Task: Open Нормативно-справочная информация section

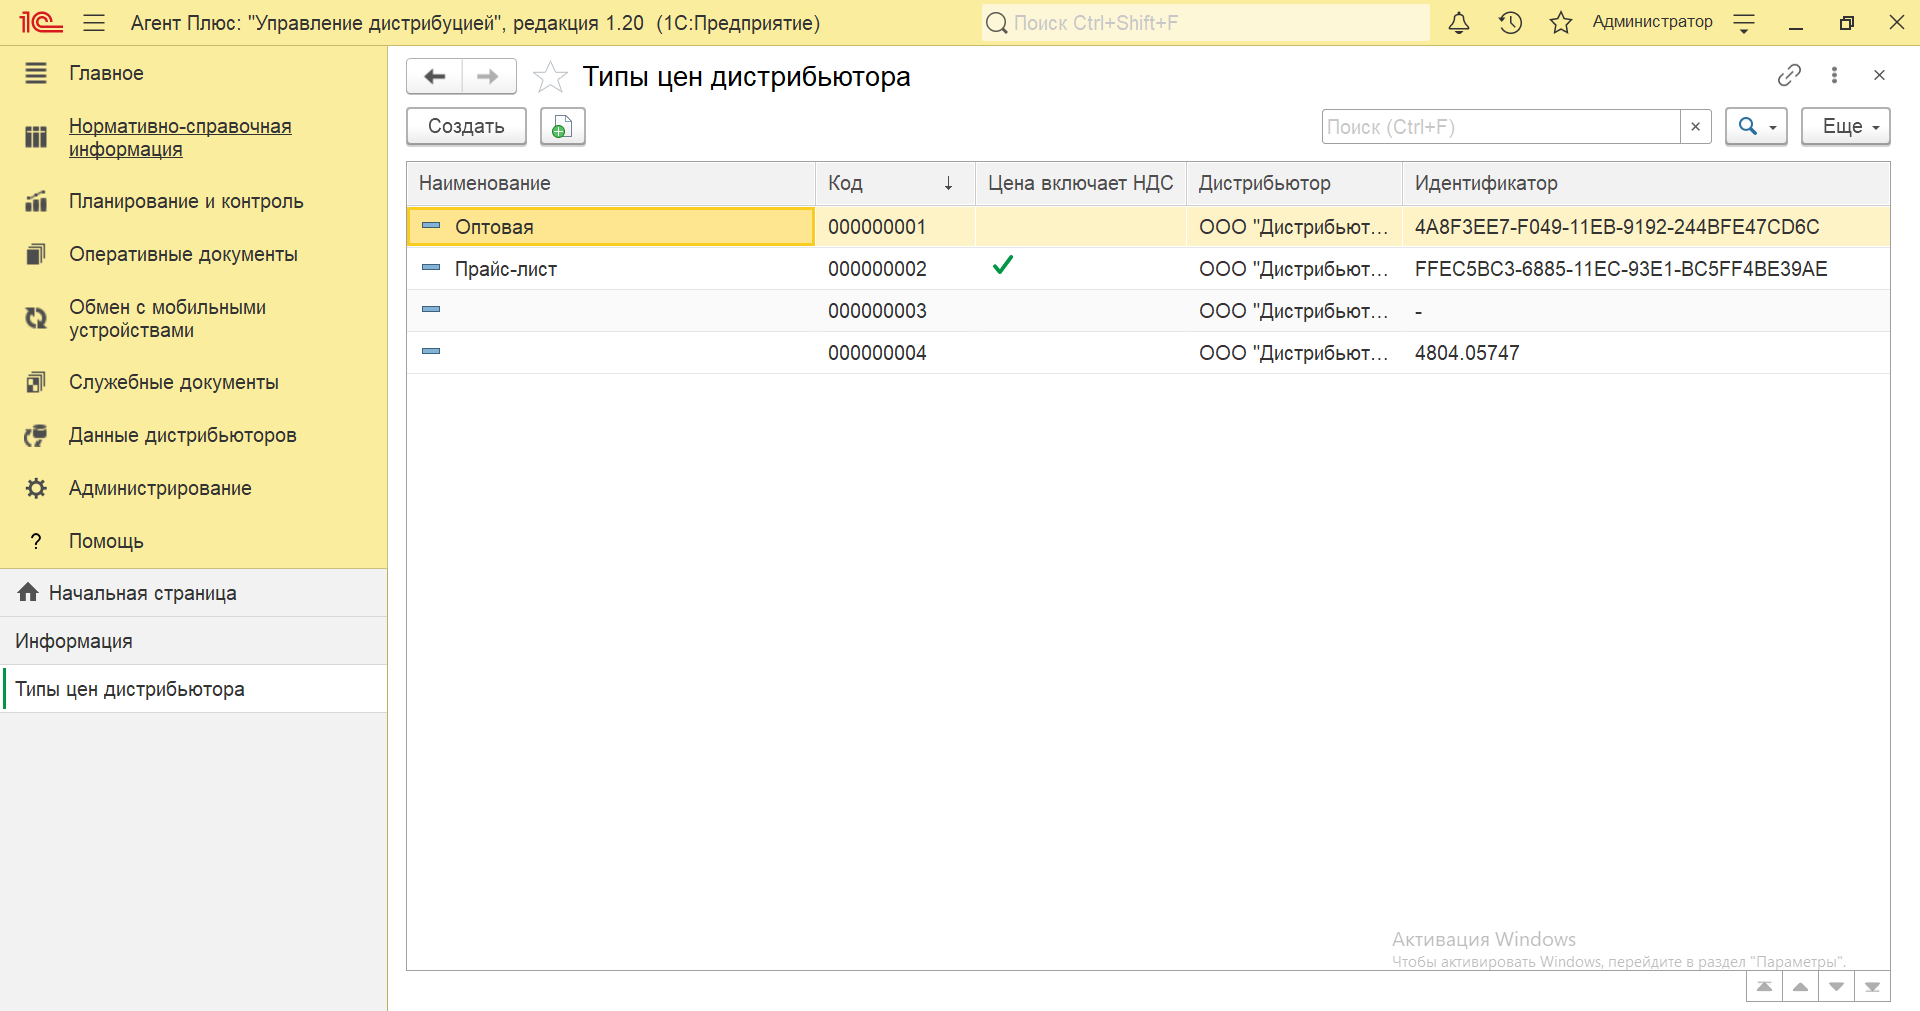Action: coord(180,138)
